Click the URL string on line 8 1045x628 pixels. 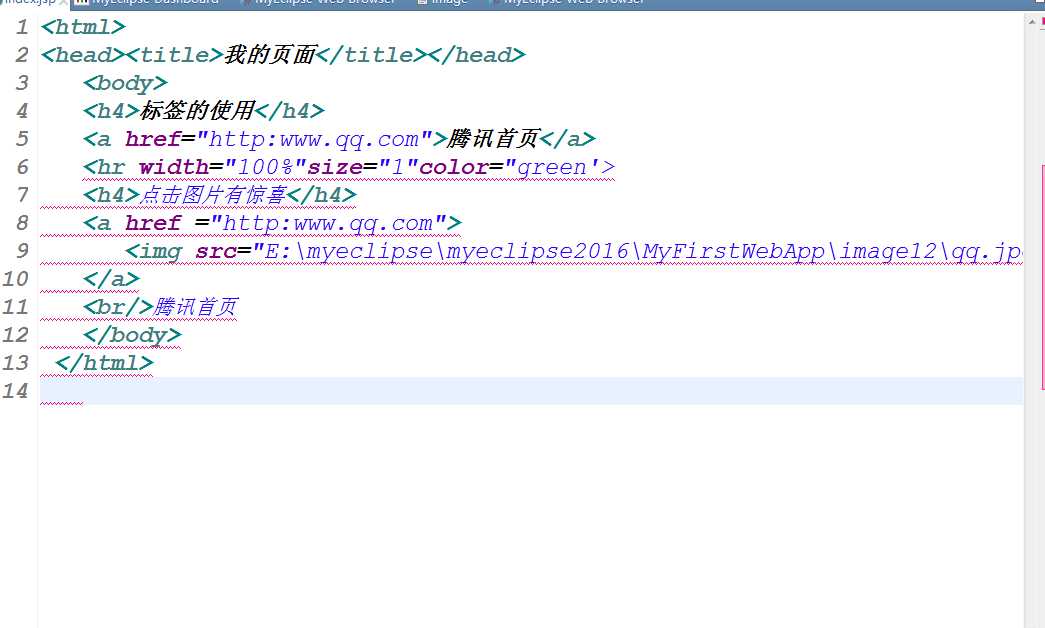(x=328, y=223)
